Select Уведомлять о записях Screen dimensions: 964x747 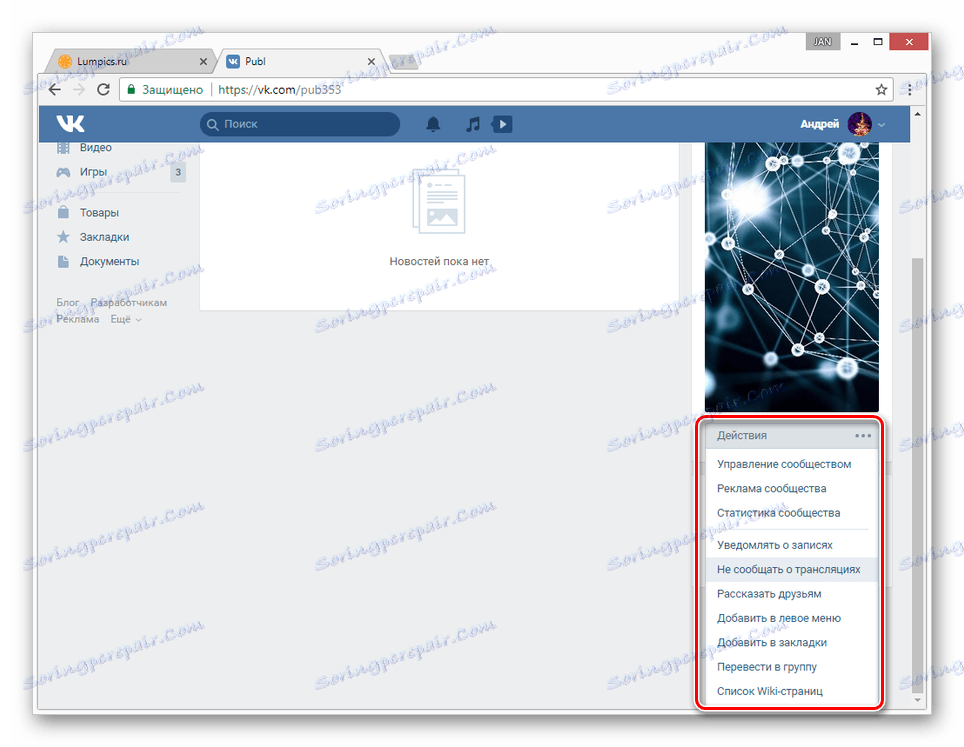pyautogui.click(x=775, y=545)
